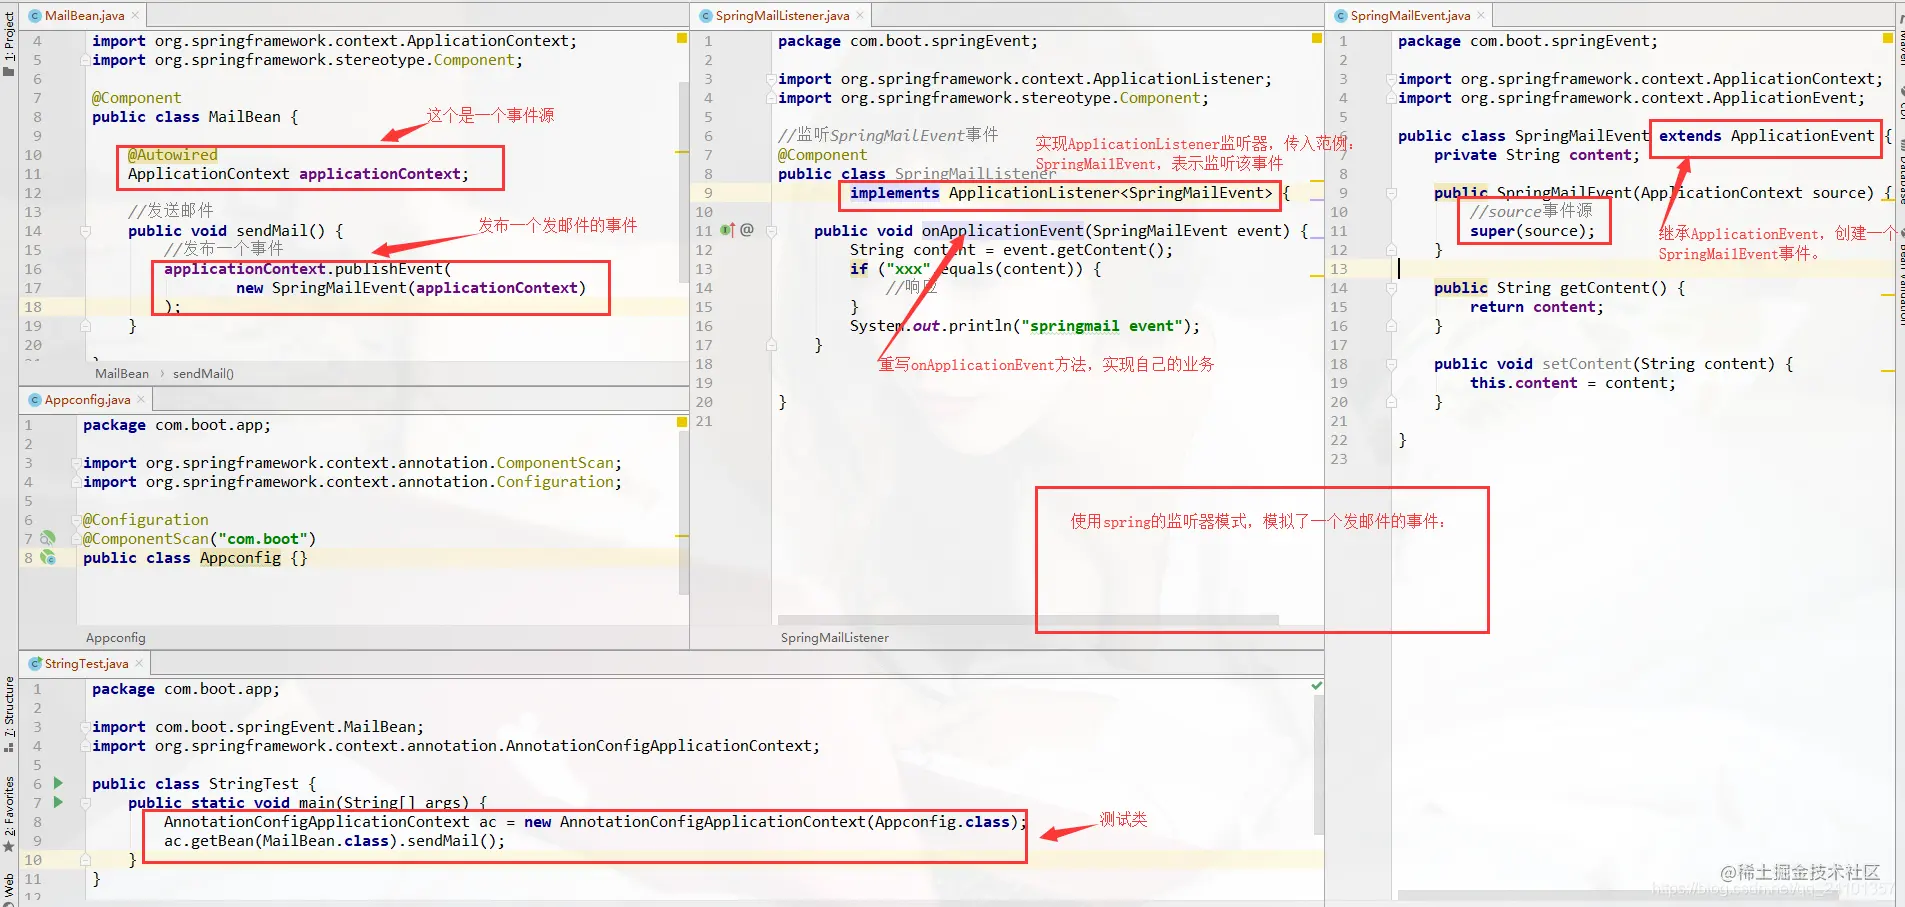Click the setContent method name
The width and height of the screenshot is (1905, 907).
(x=1587, y=364)
